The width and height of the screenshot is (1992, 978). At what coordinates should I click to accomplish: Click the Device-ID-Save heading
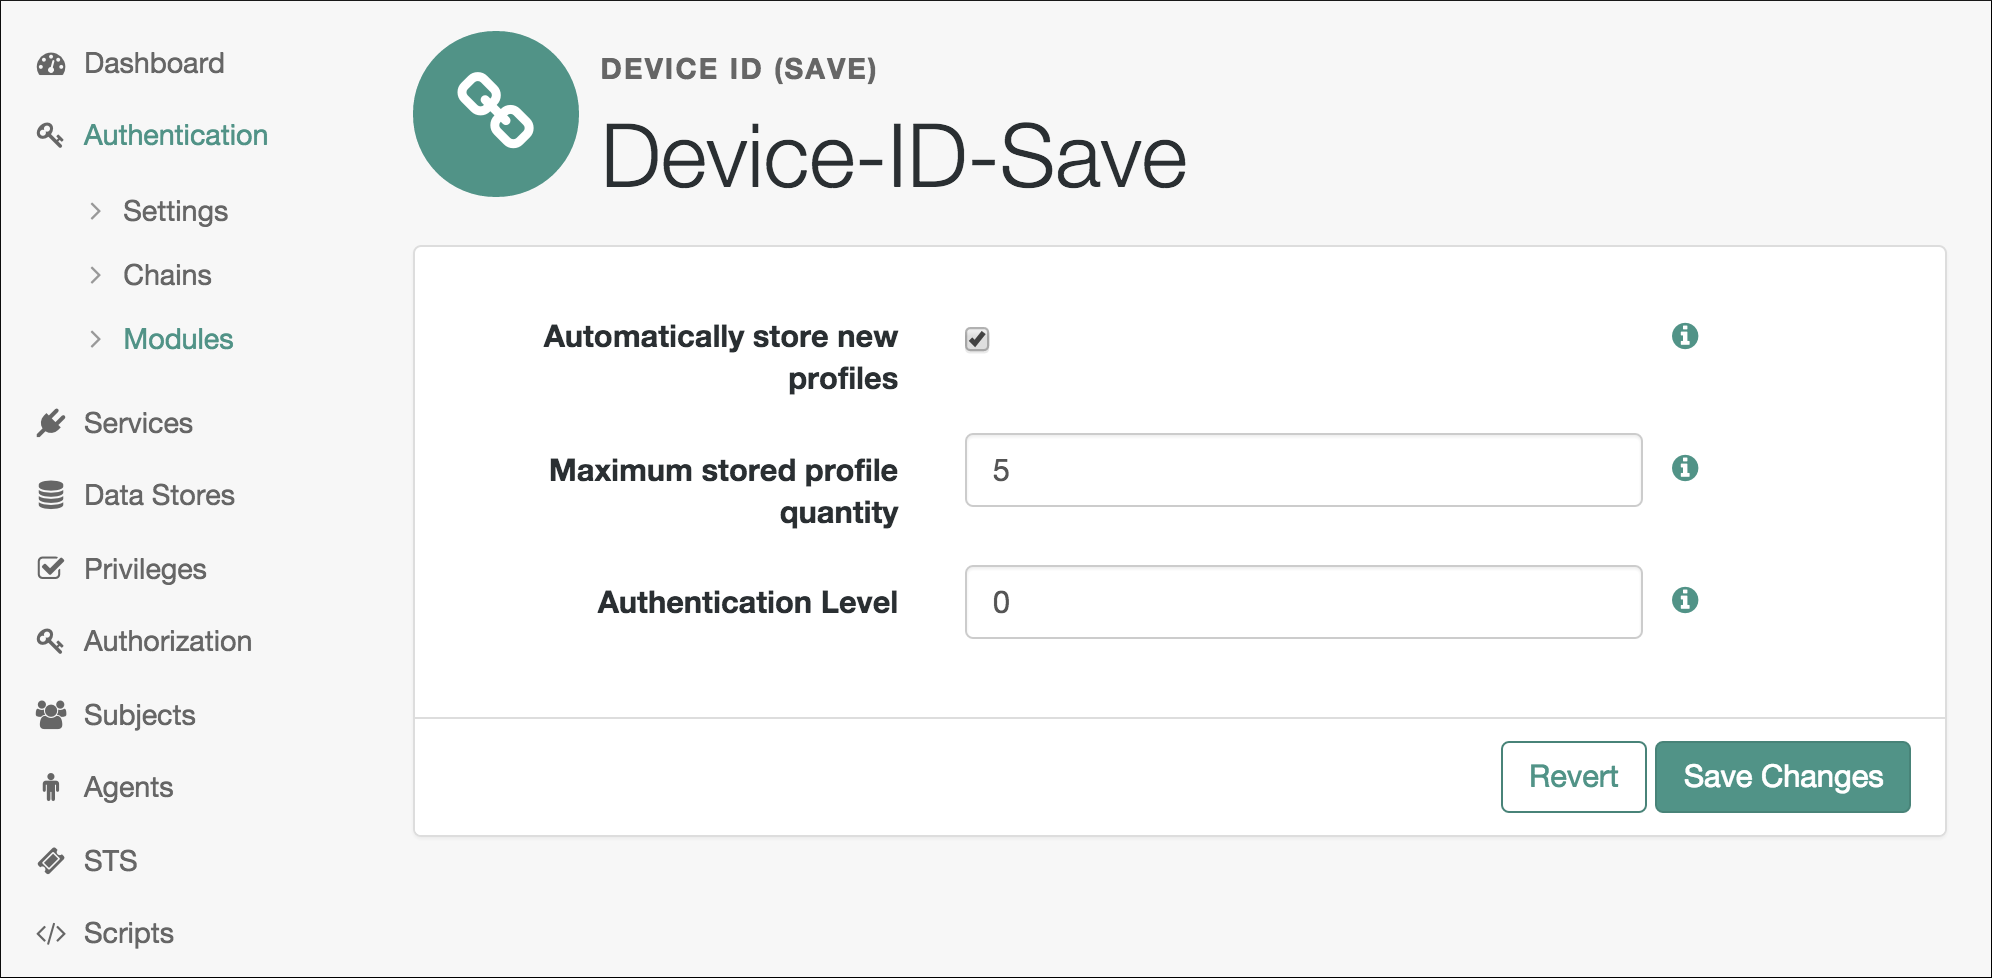[x=894, y=156]
